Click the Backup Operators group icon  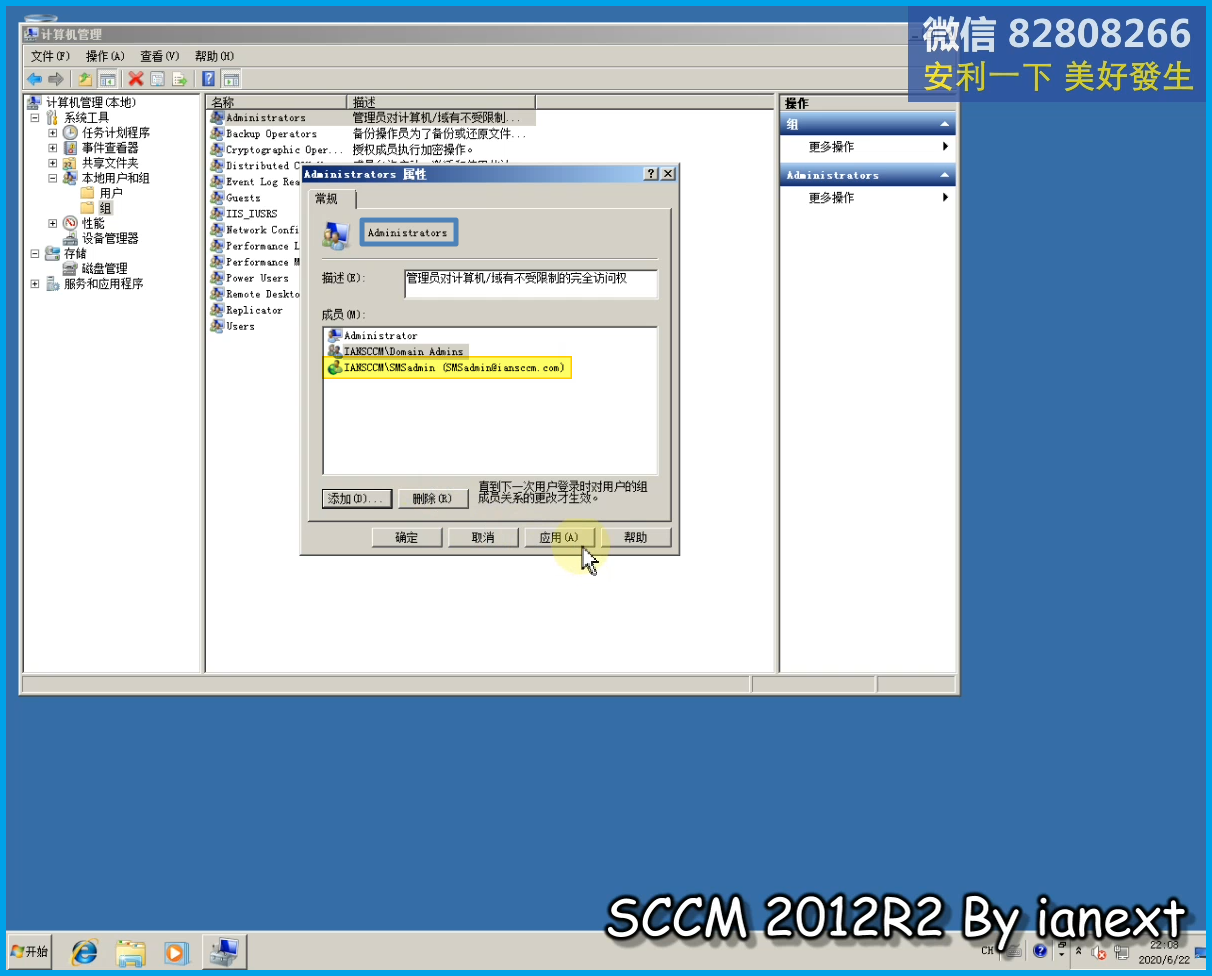[x=217, y=133]
